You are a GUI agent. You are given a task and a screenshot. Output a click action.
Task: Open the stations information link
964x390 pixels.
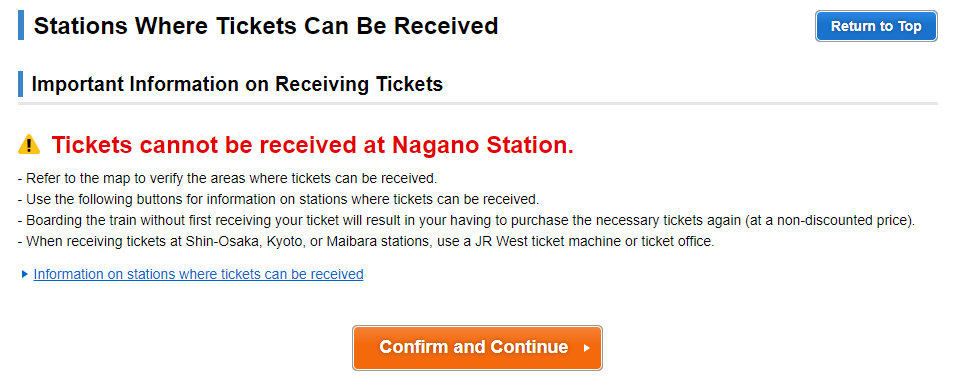pos(198,274)
